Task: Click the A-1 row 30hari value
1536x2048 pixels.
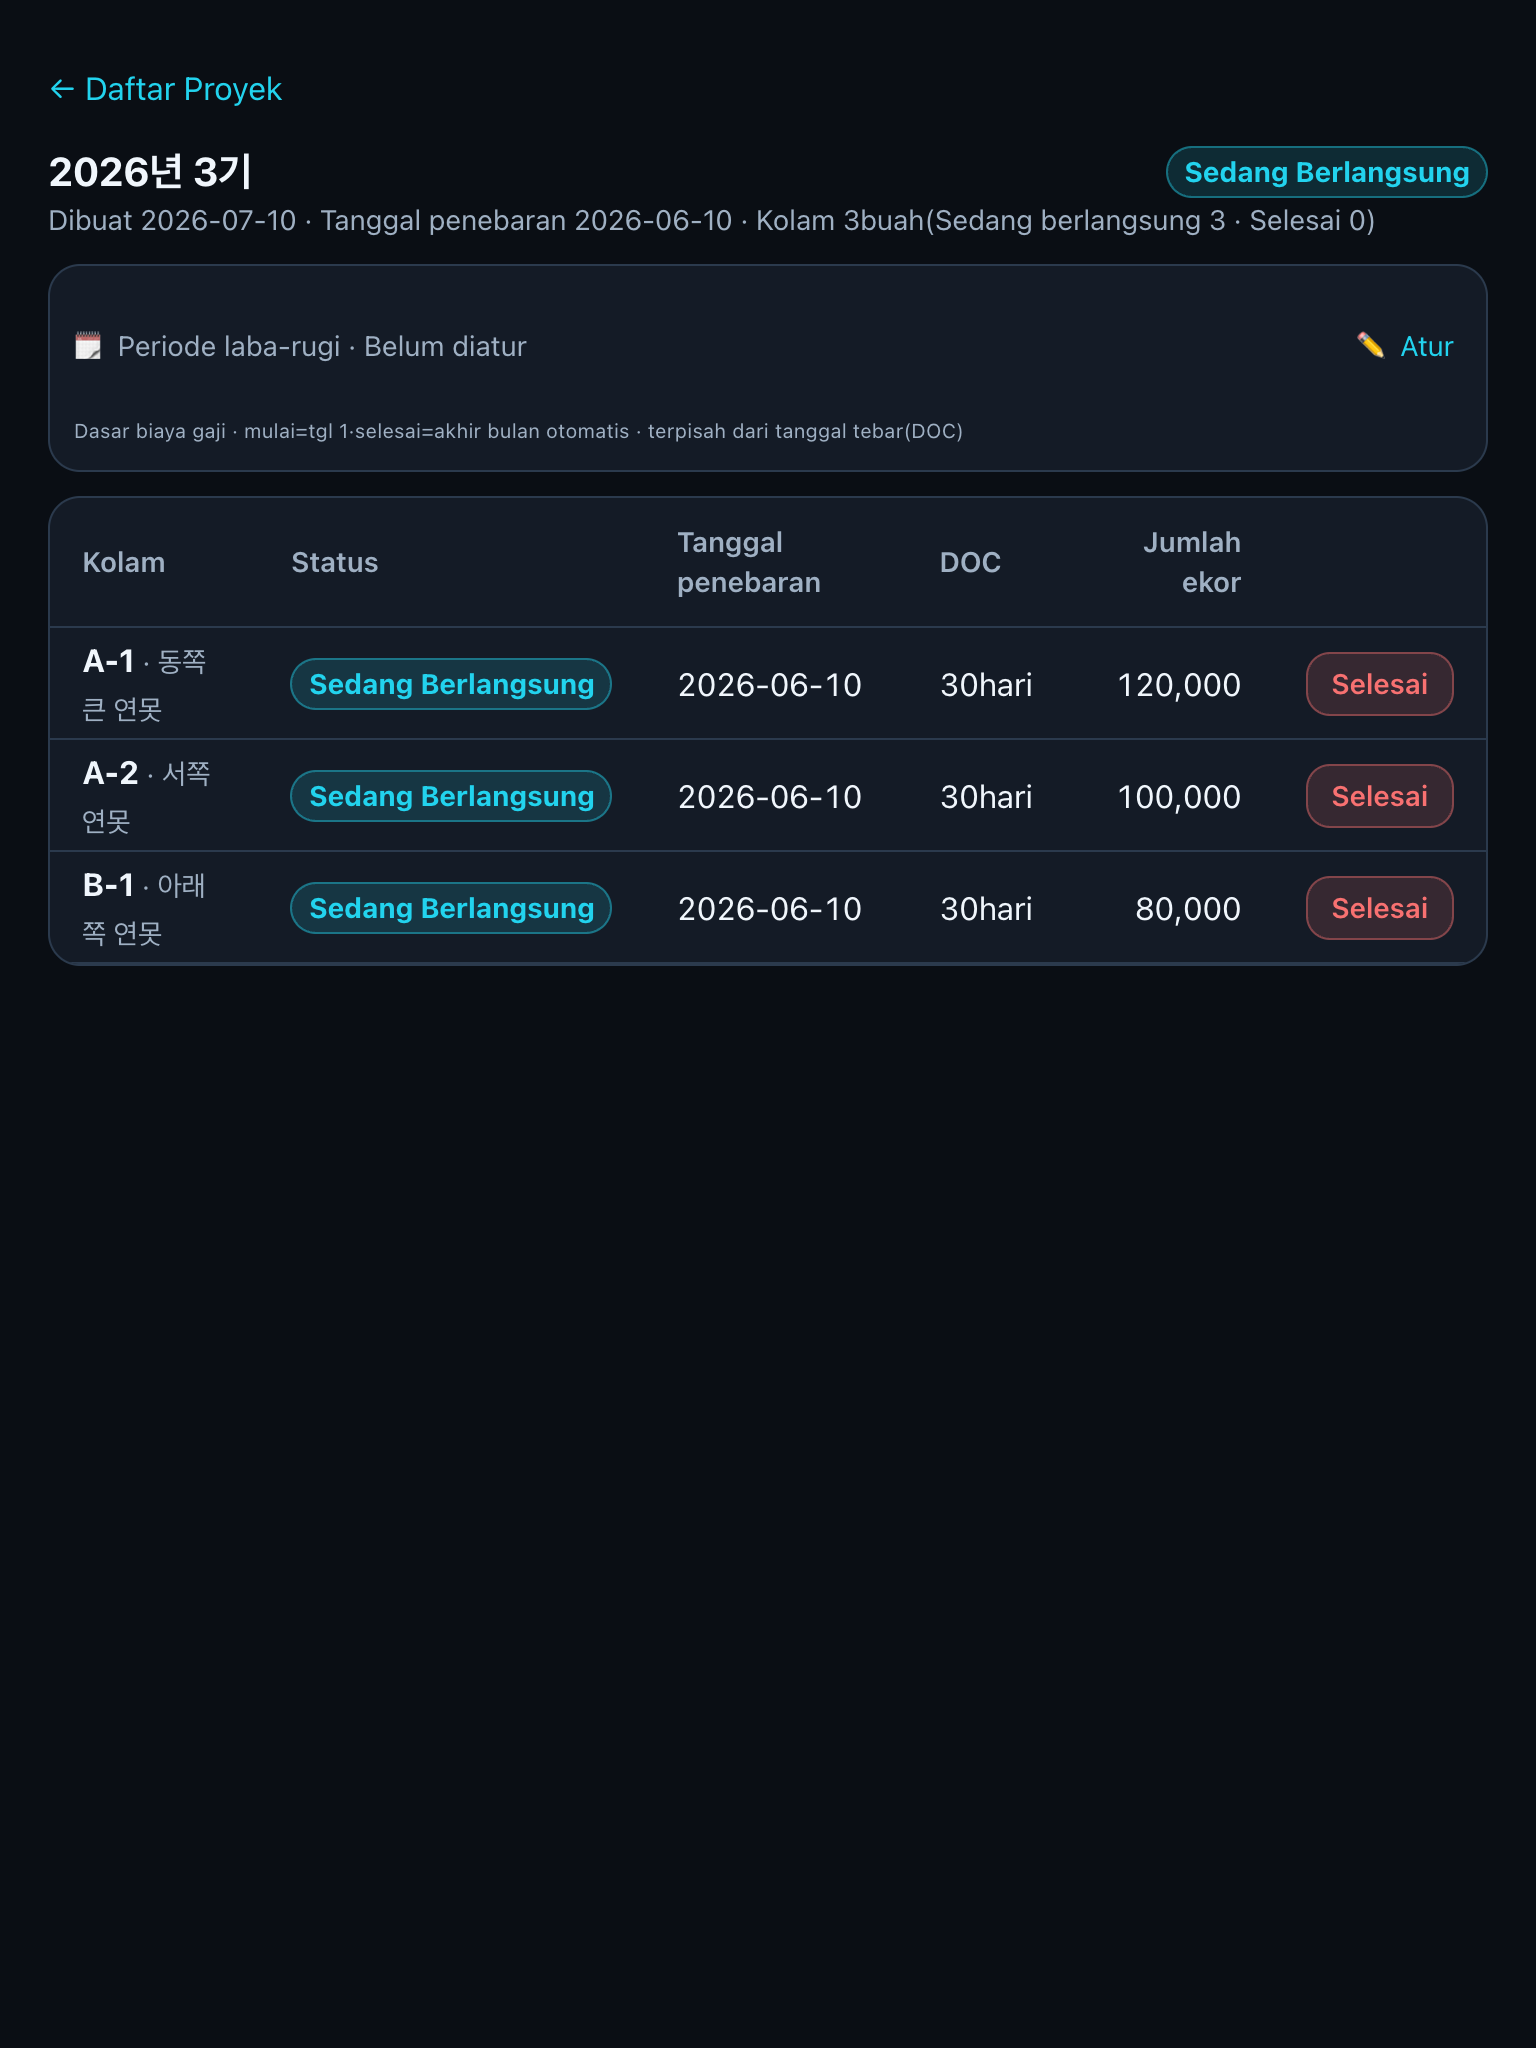Action: pyautogui.click(x=986, y=685)
